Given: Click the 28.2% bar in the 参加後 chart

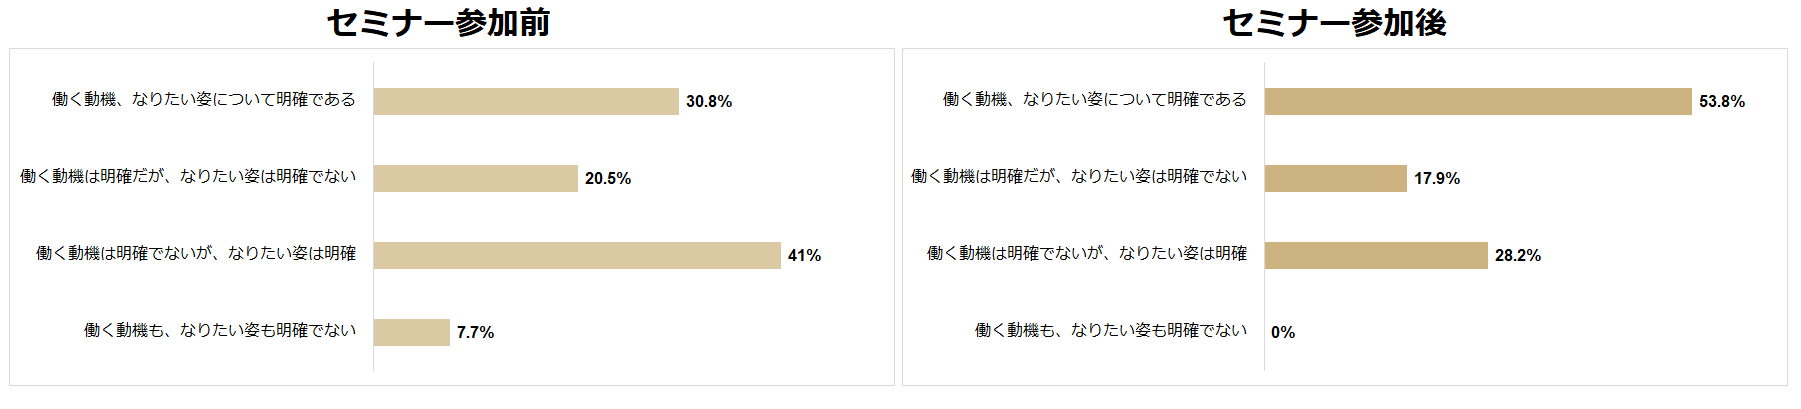Looking at the screenshot, I should tap(1376, 255).
